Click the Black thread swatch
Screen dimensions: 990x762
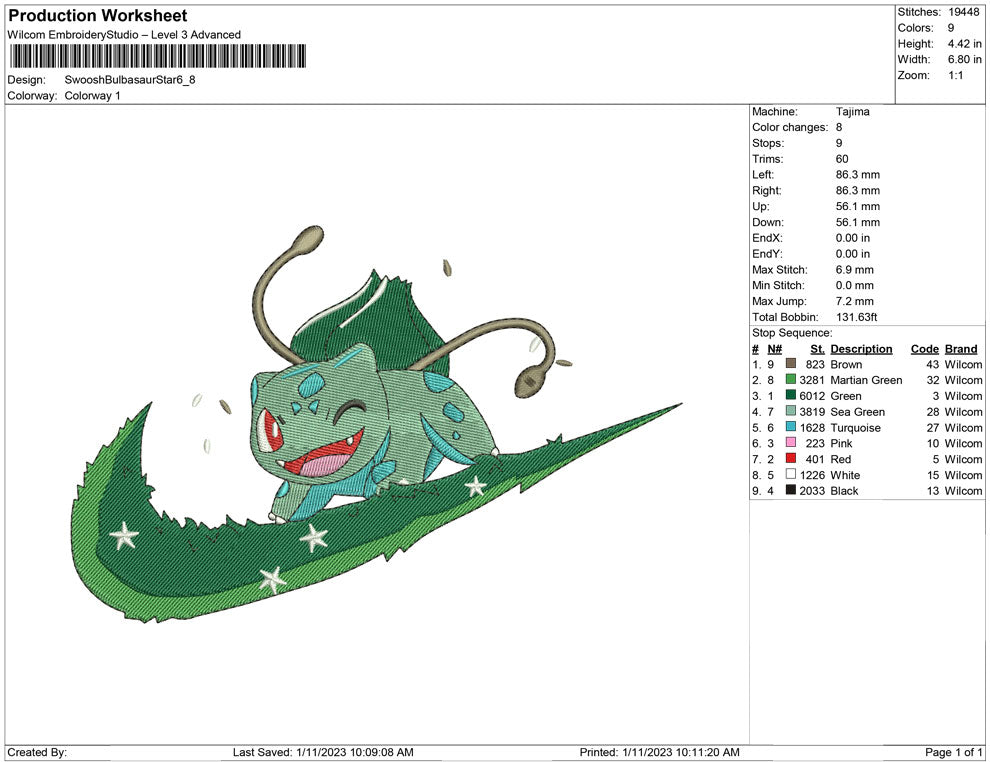pos(790,490)
